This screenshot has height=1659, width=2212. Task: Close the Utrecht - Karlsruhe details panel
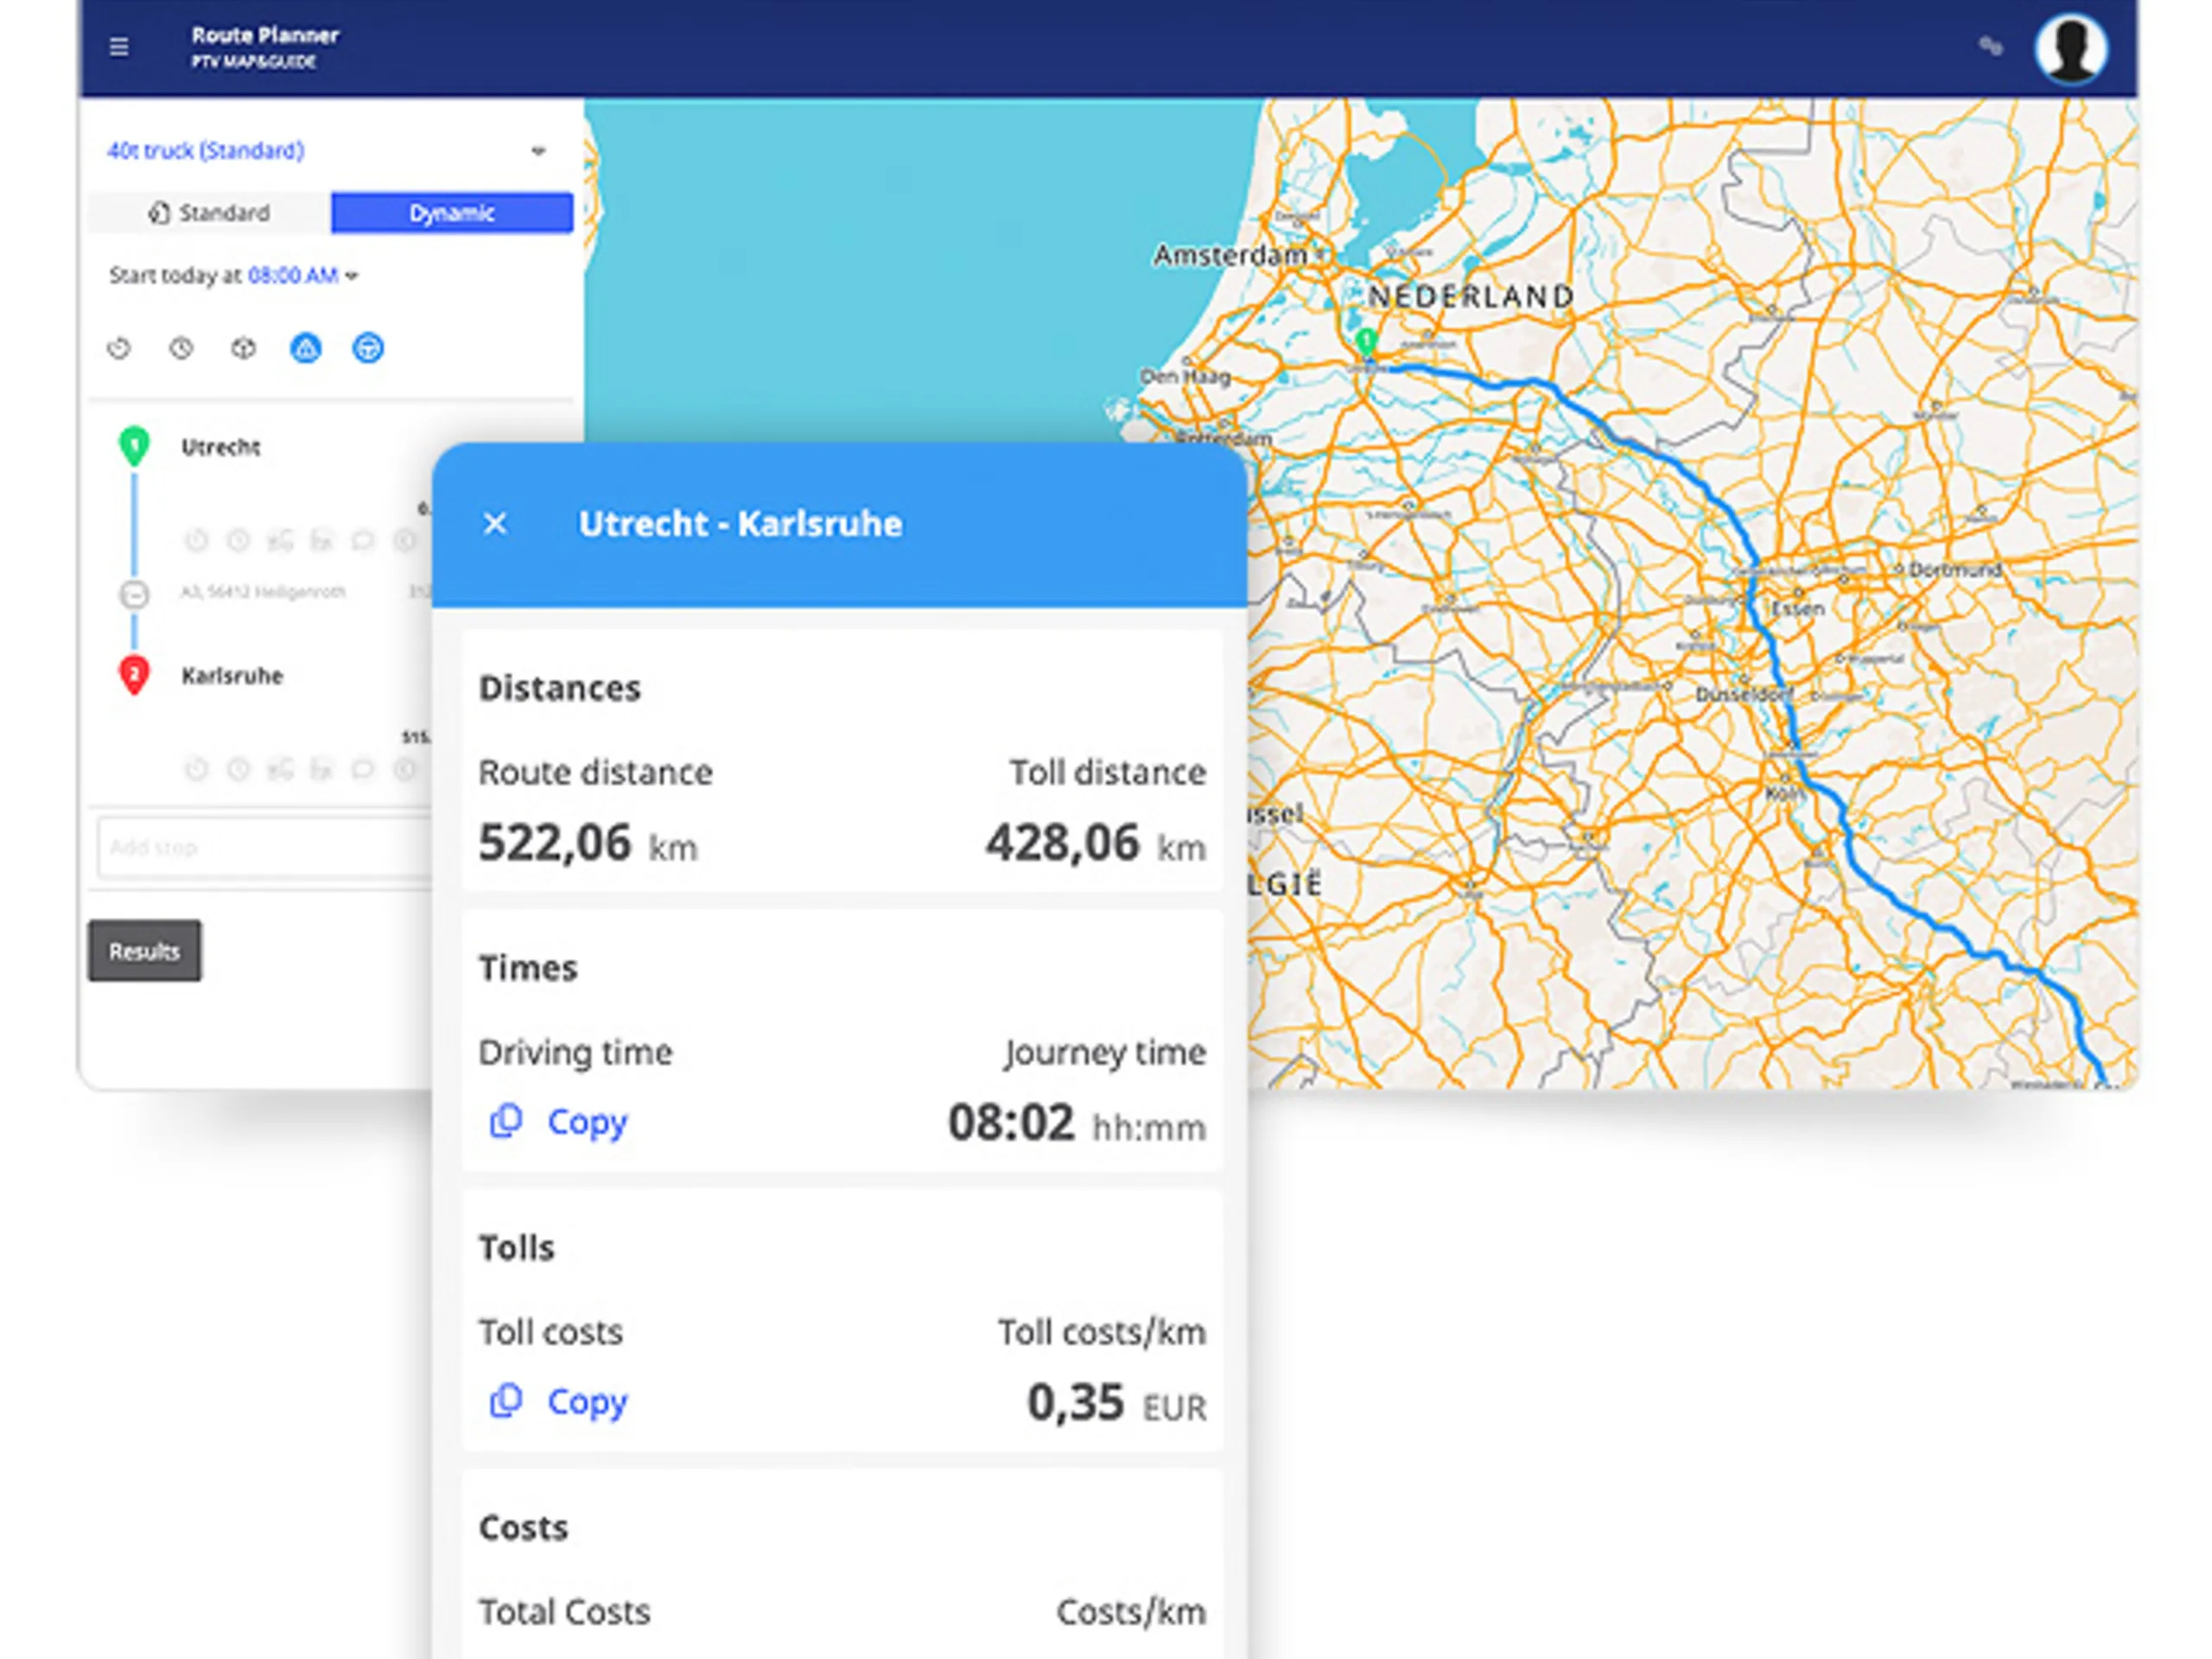tap(495, 524)
